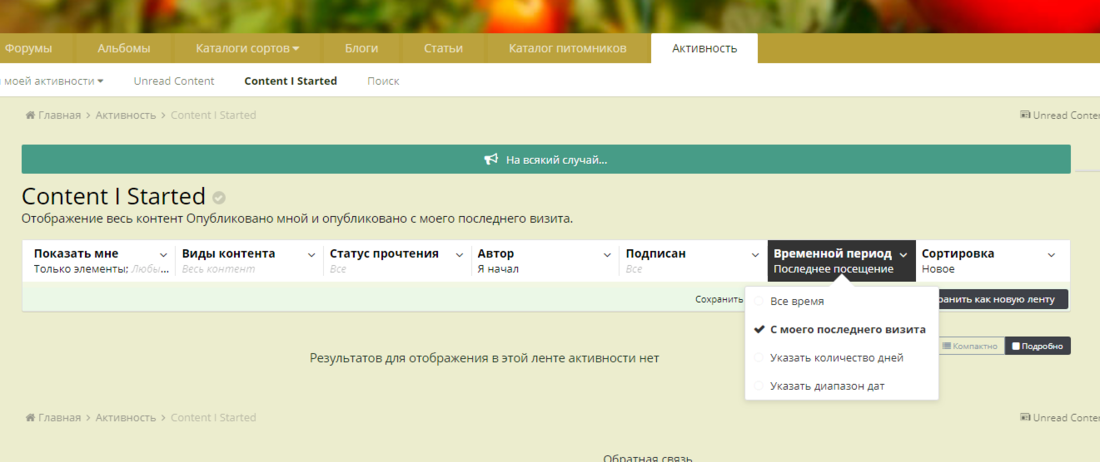Image resolution: width=1100 pixels, height=462 pixels.
Task: Click 'Главная' in the top breadcrumb
Action: point(59,115)
